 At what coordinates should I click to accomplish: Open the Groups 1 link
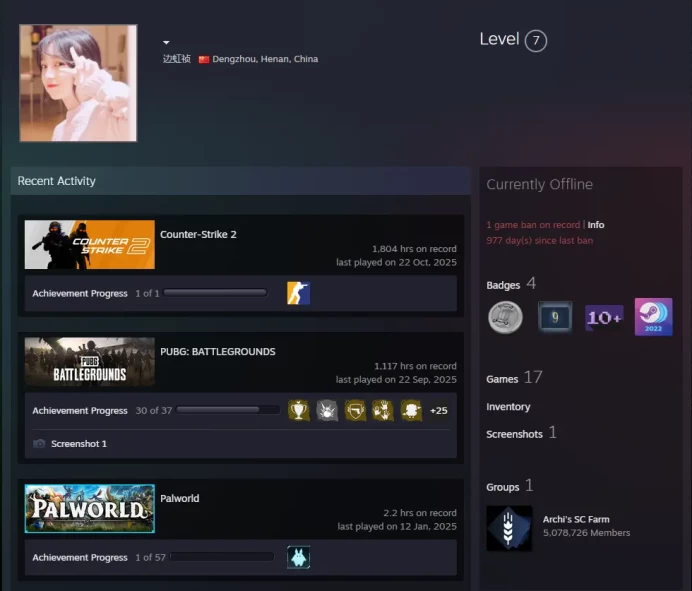point(510,486)
